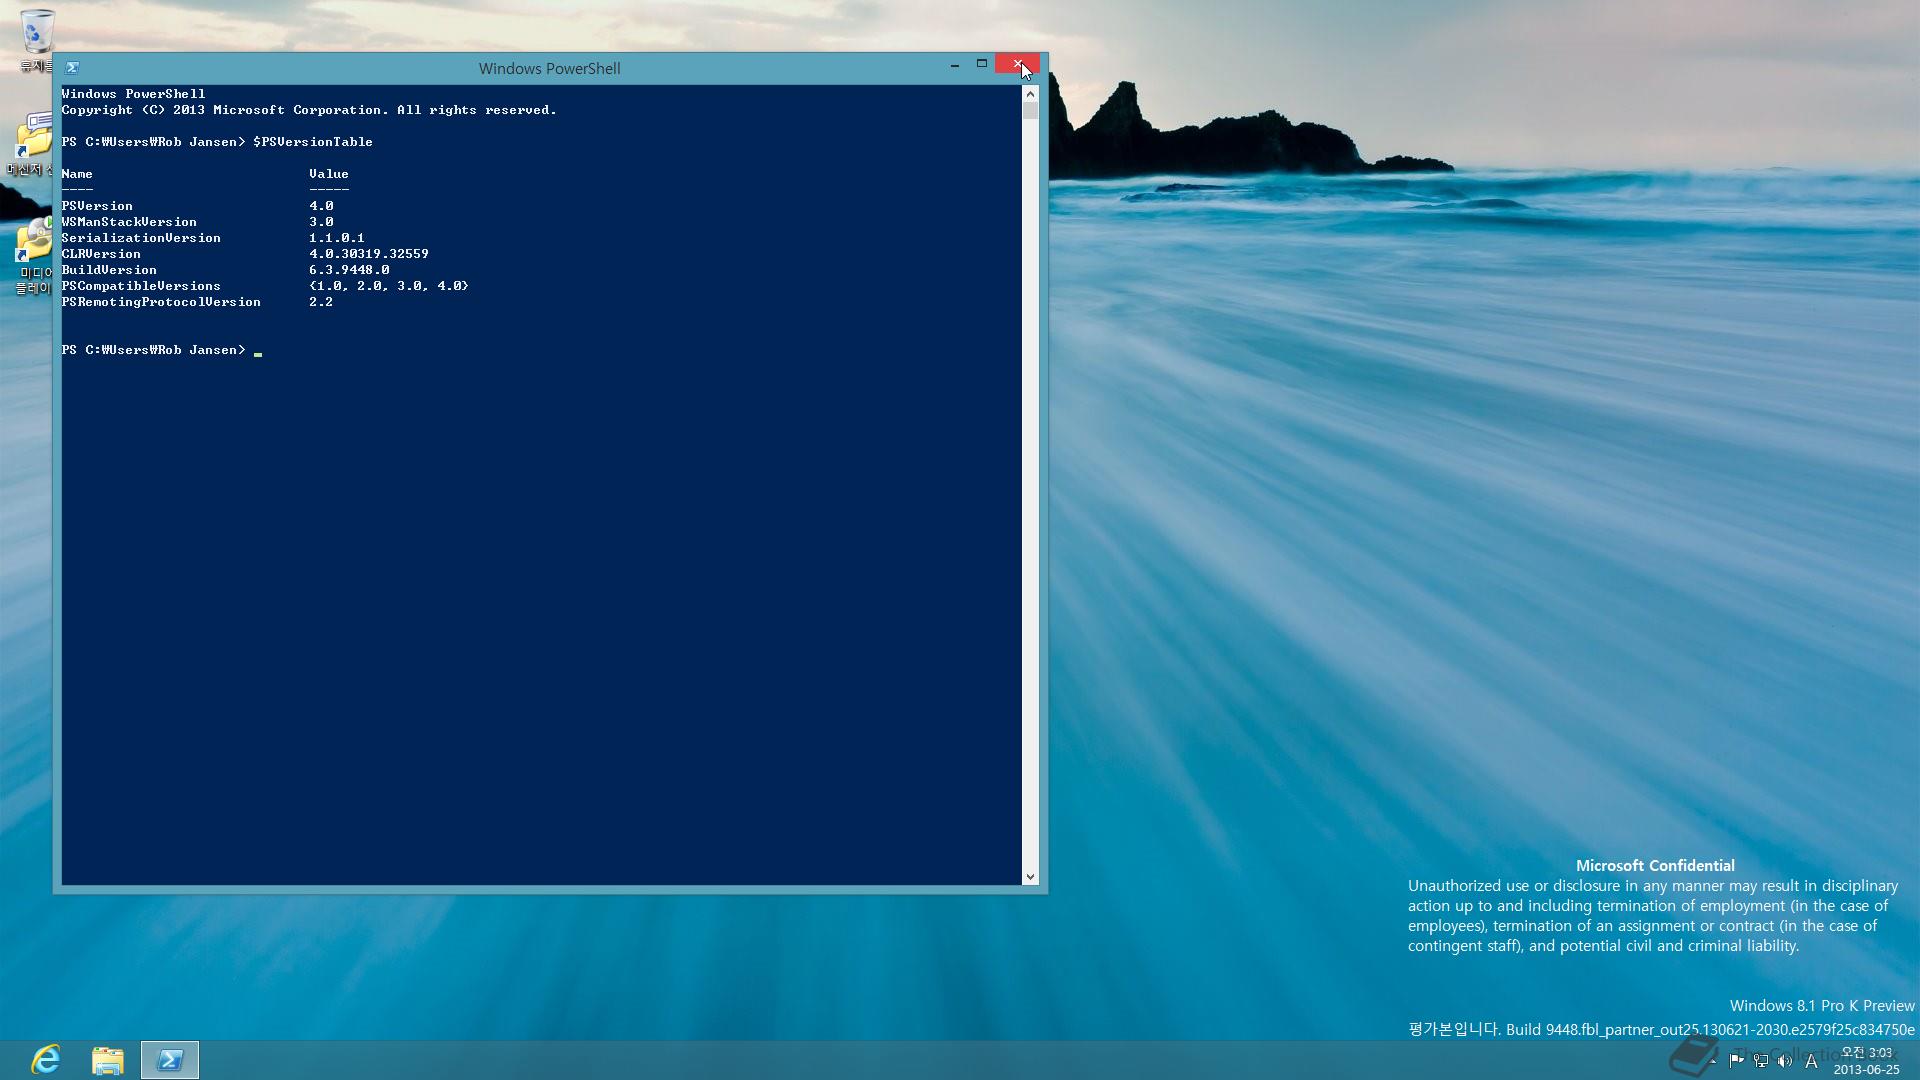Click the PowerShell scrollbar down arrow
The height and width of the screenshot is (1080, 1920).
(x=1030, y=877)
